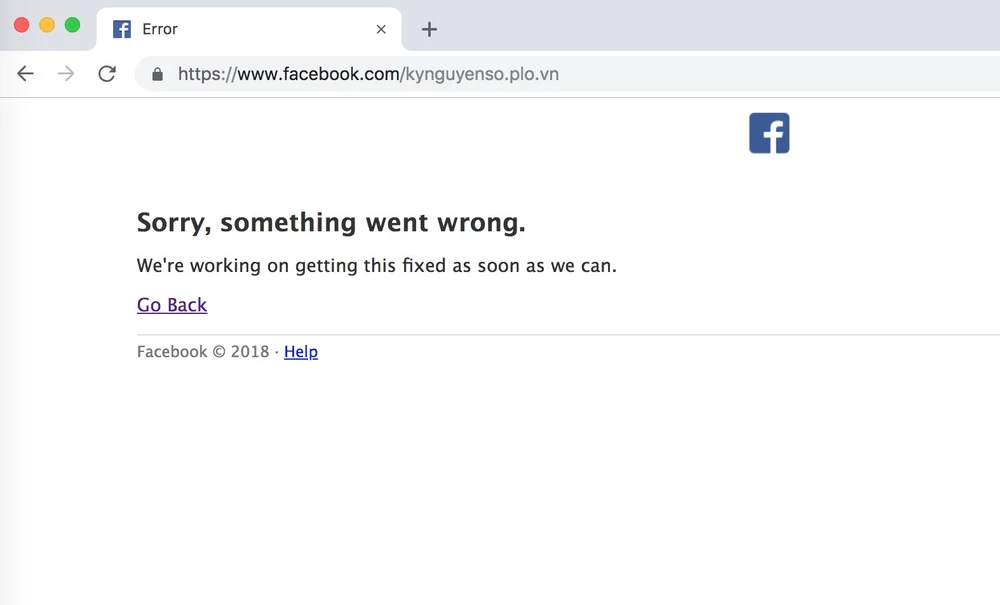This screenshot has height=605, width=1000.
Task: Click the "We're working on getting this fixed" text
Action: tap(376, 266)
